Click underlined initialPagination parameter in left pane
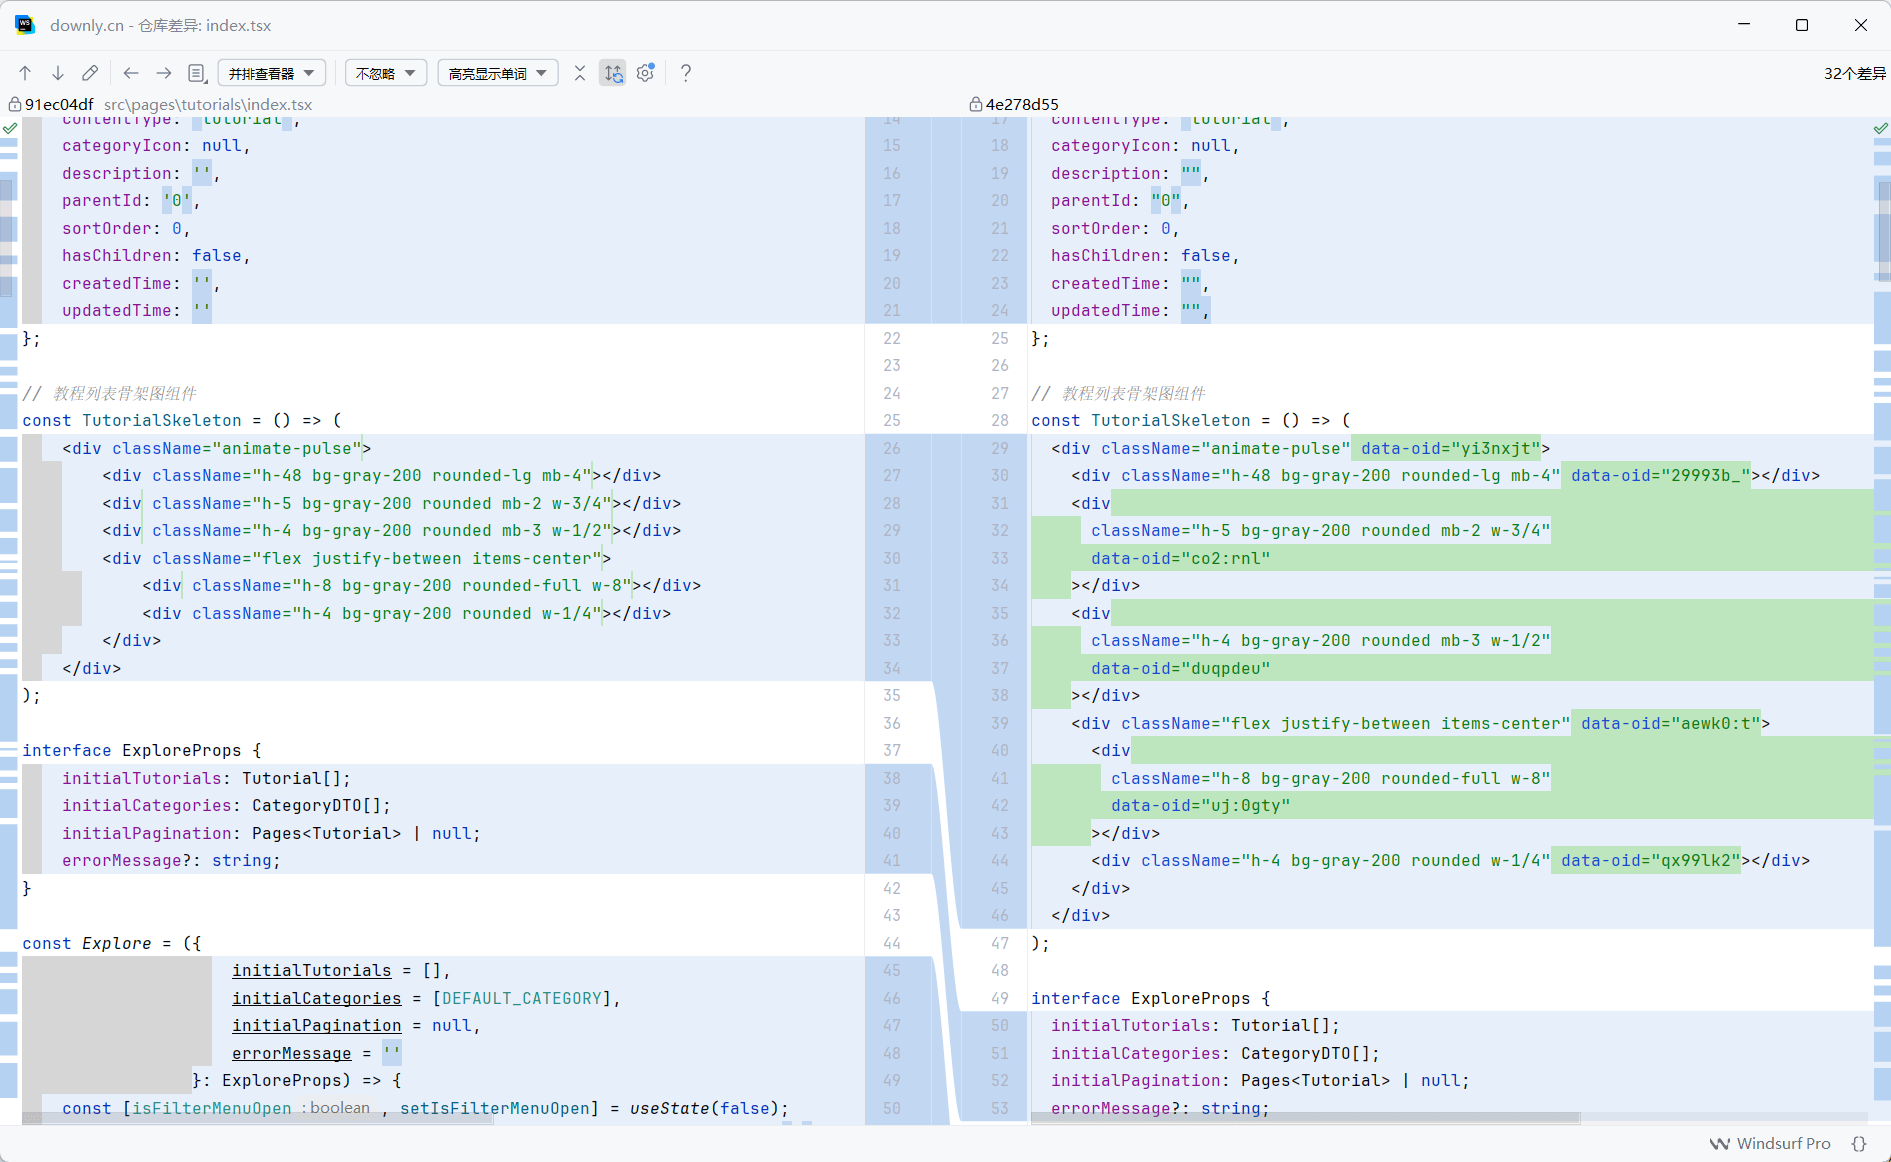Viewport: 1891px width, 1162px height. (317, 1026)
